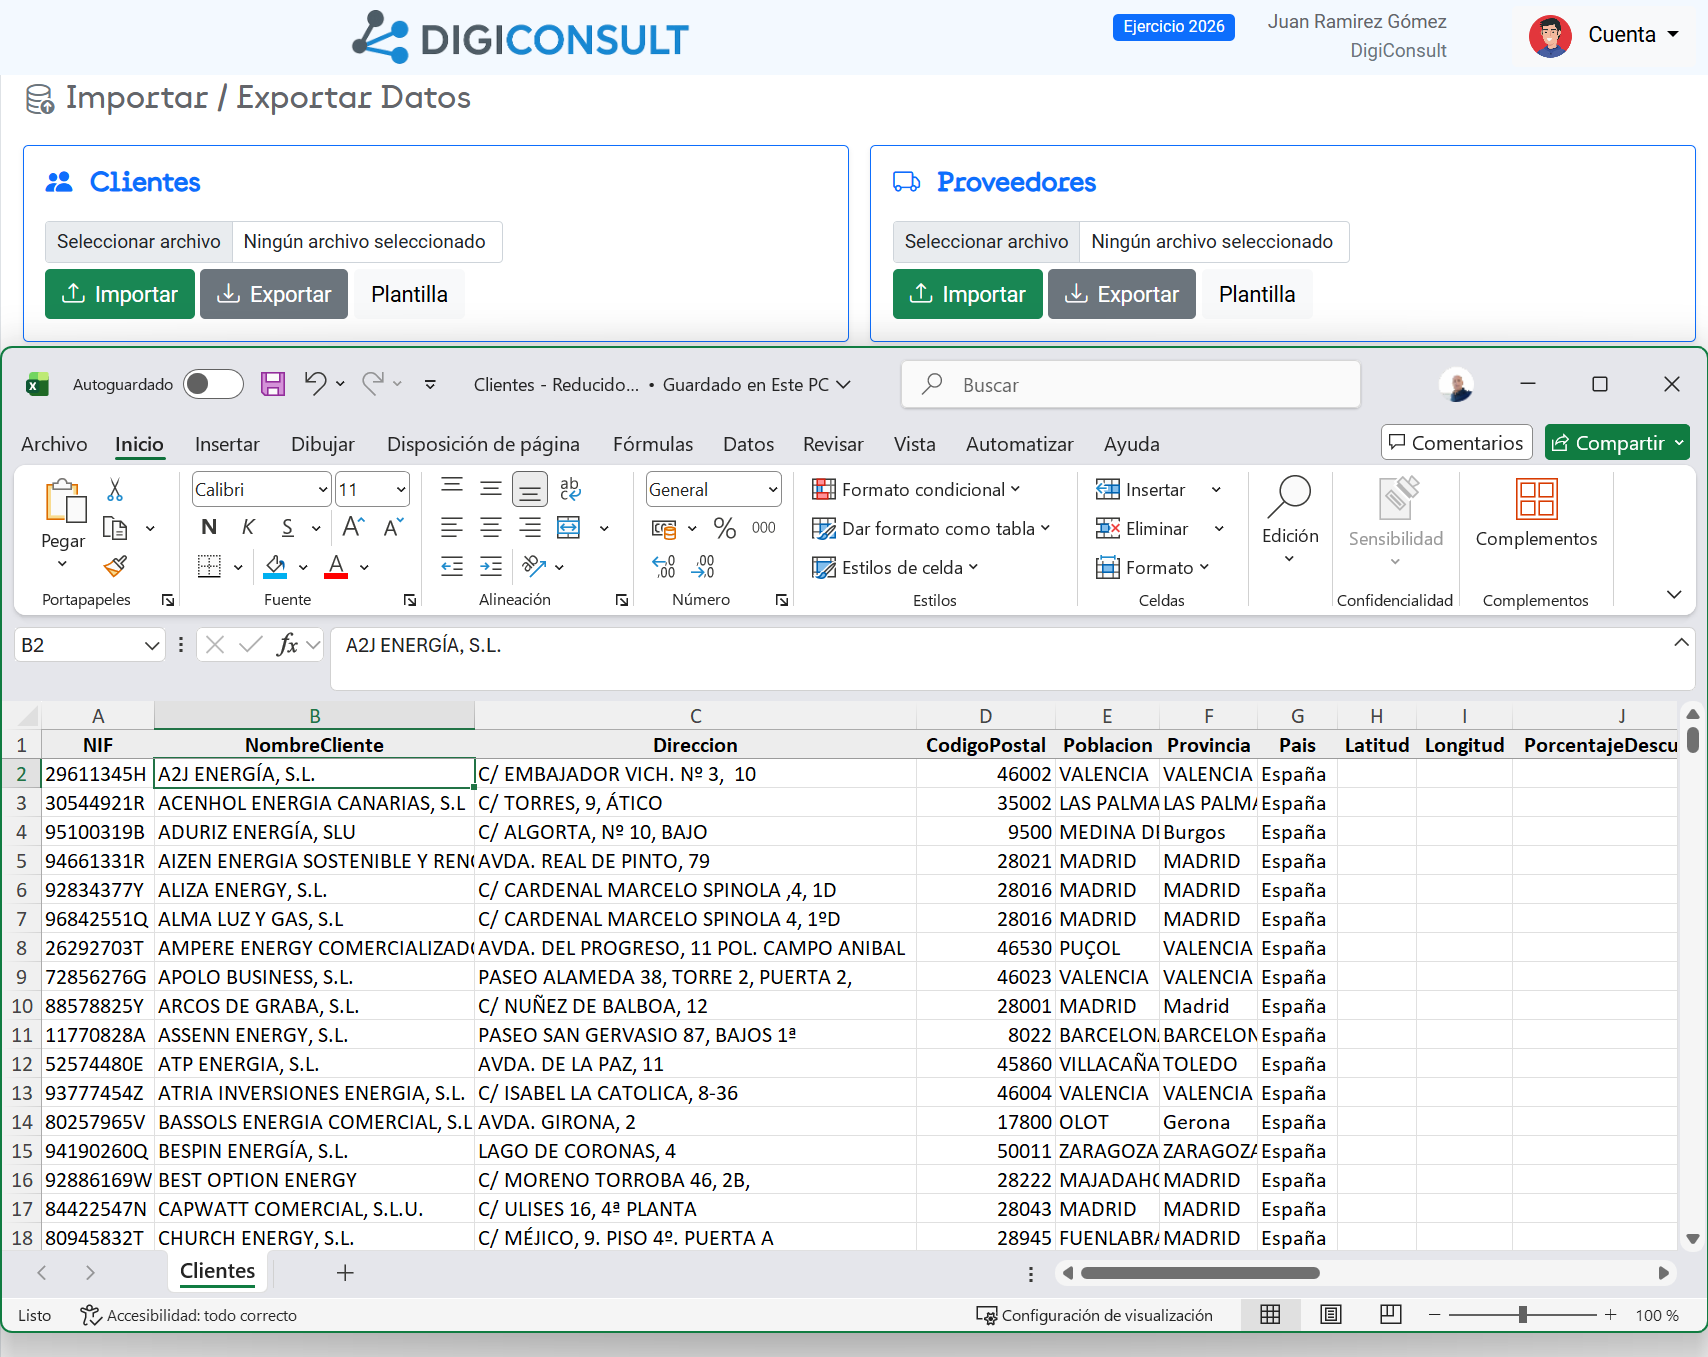Switch to Page Break Preview in status bar
1708x1357 pixels.
click(x=1391, y=1314)
